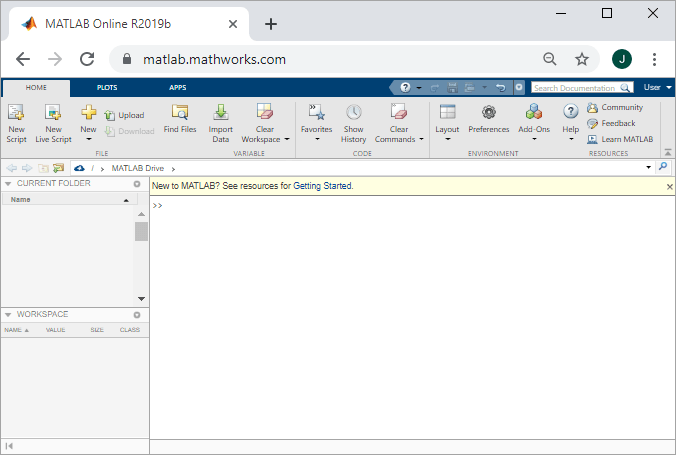Collapse the WORKSPACE panel
Viewport: 676px width, 455px height.
(x=8, y=315)
